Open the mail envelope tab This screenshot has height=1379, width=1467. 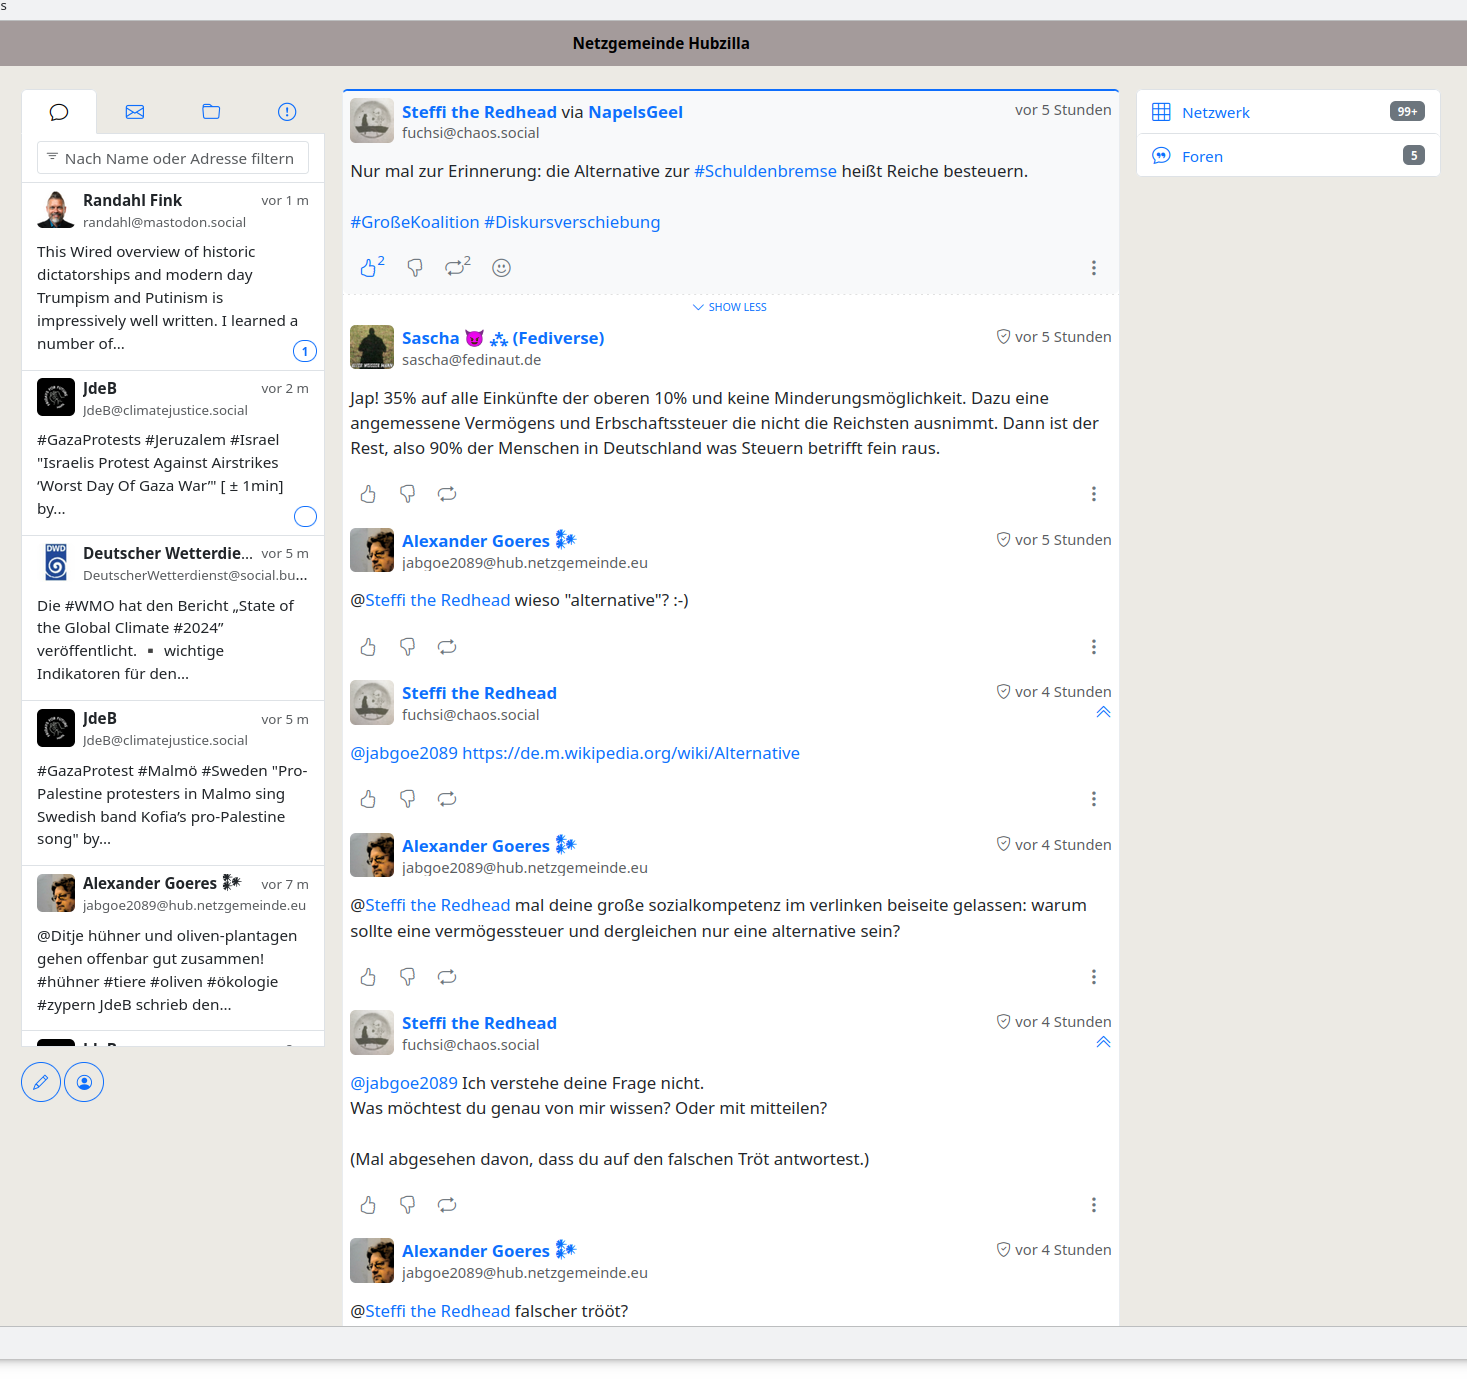click(135, 112)
